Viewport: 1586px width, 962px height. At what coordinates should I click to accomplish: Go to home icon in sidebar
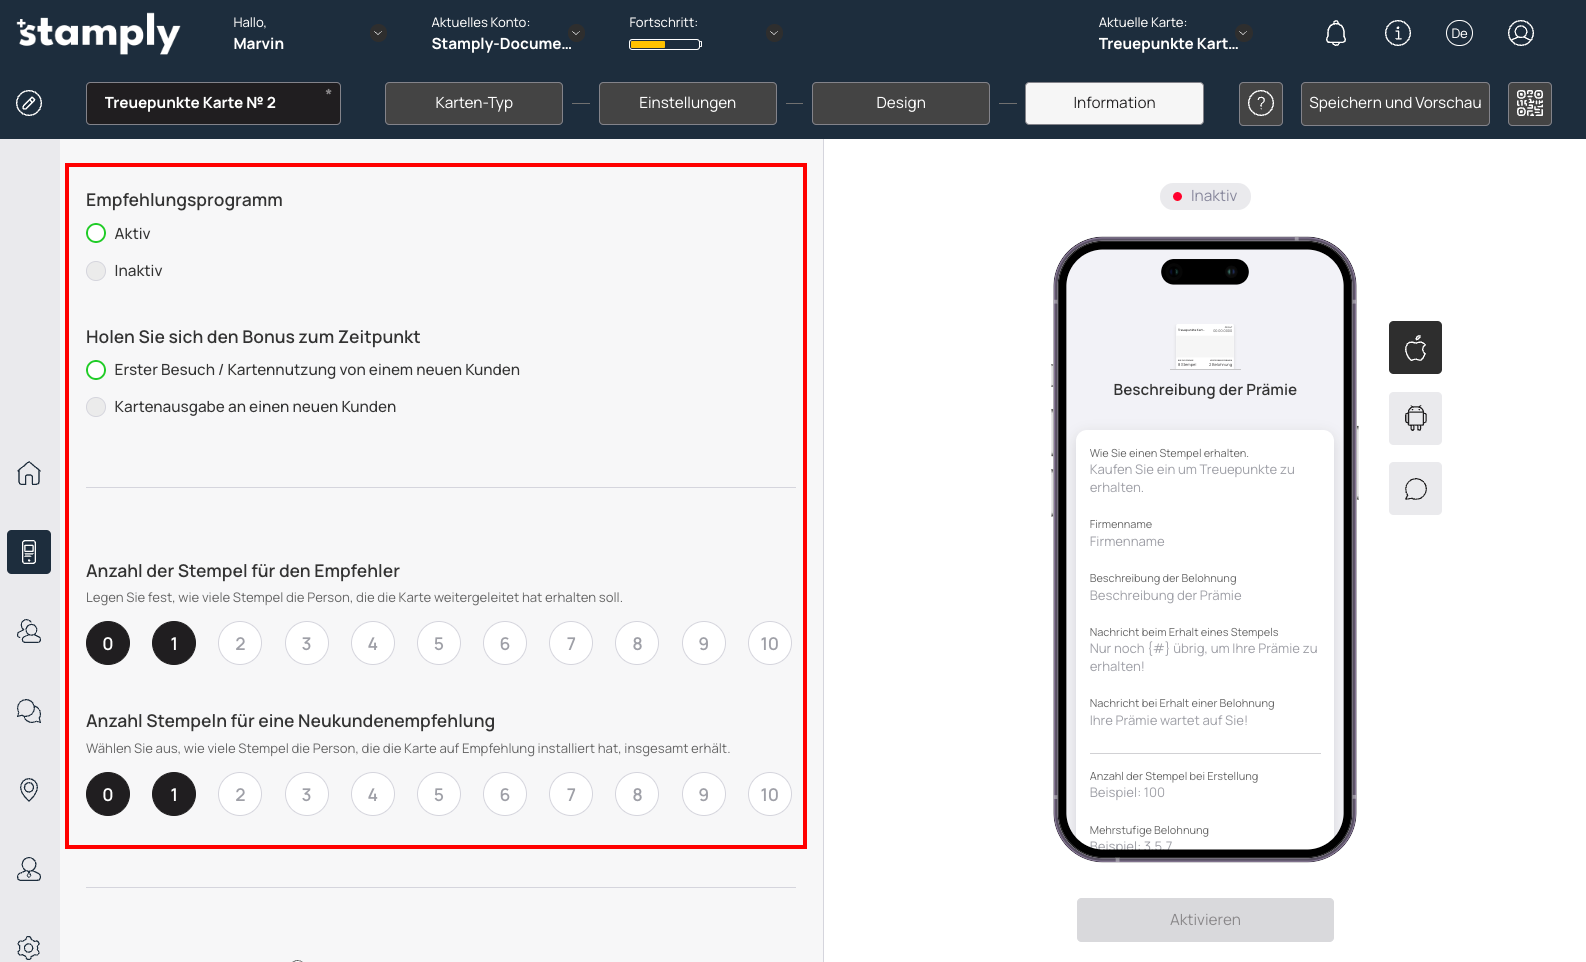pos(29,473)
